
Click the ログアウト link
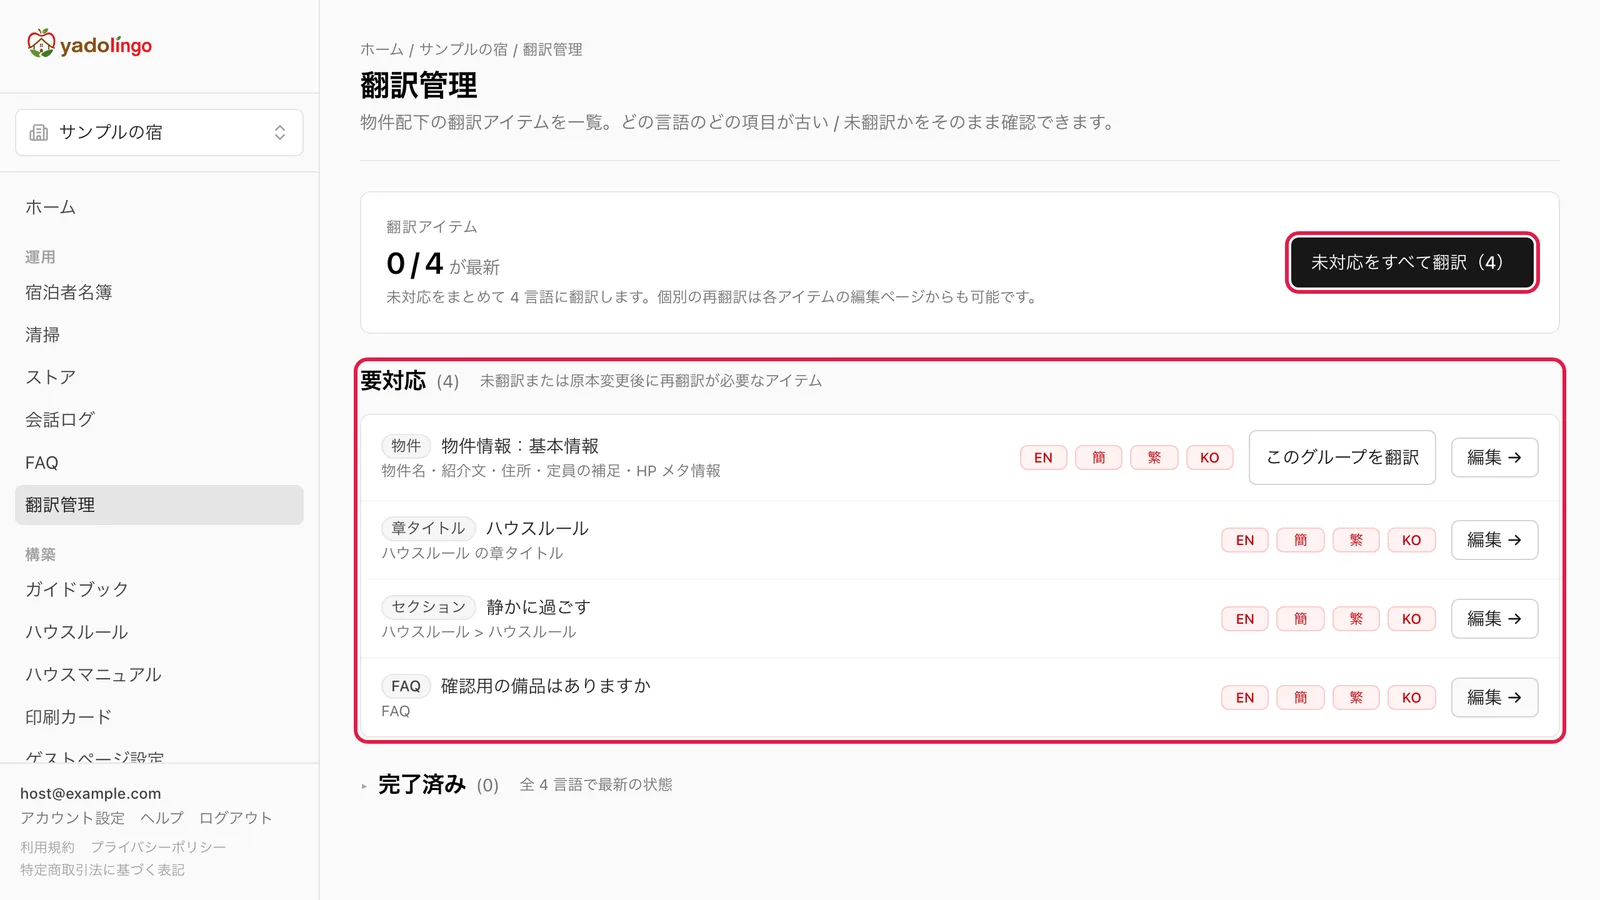[235, 818]
